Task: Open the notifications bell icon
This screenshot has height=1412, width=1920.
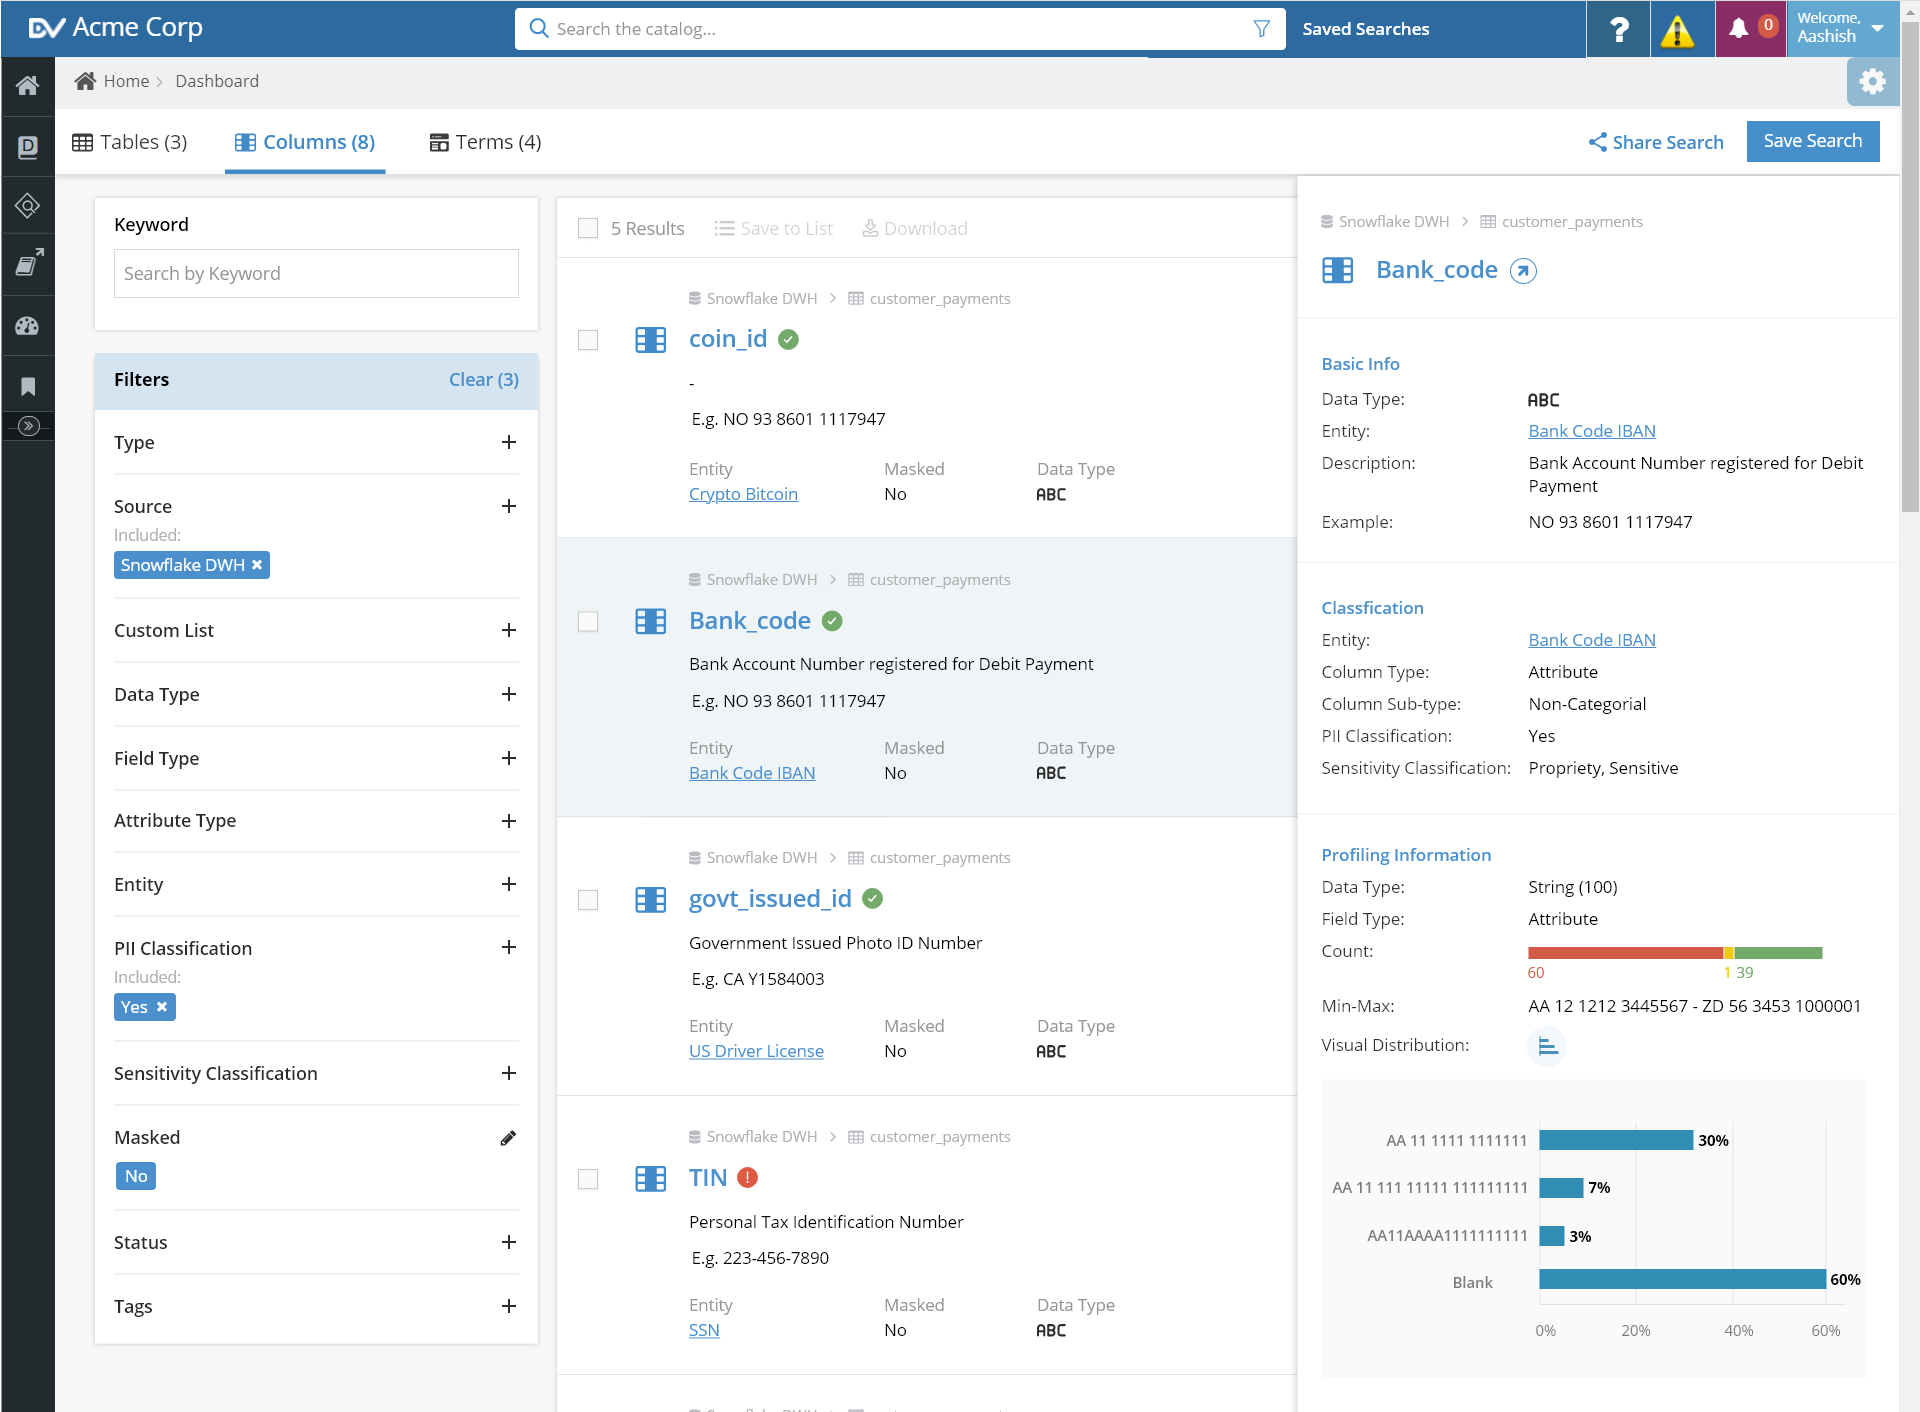Action: (x=1740, y=29)
